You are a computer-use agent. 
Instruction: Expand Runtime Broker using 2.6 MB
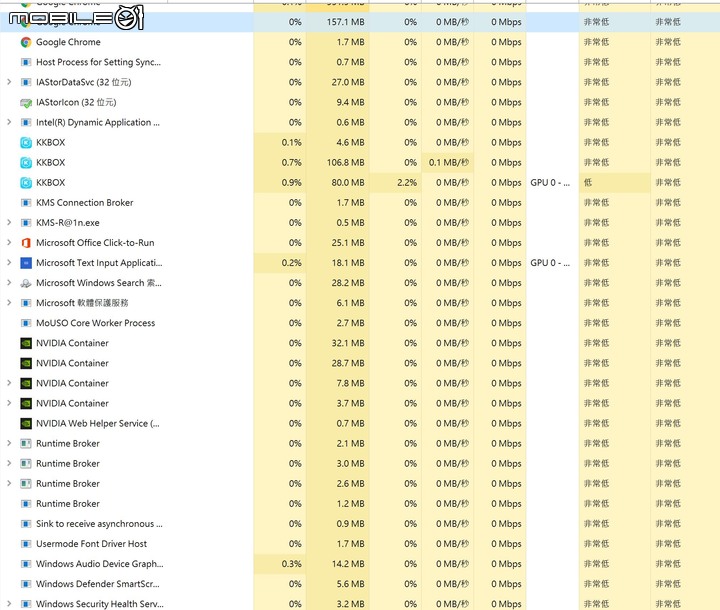point(9,484)
